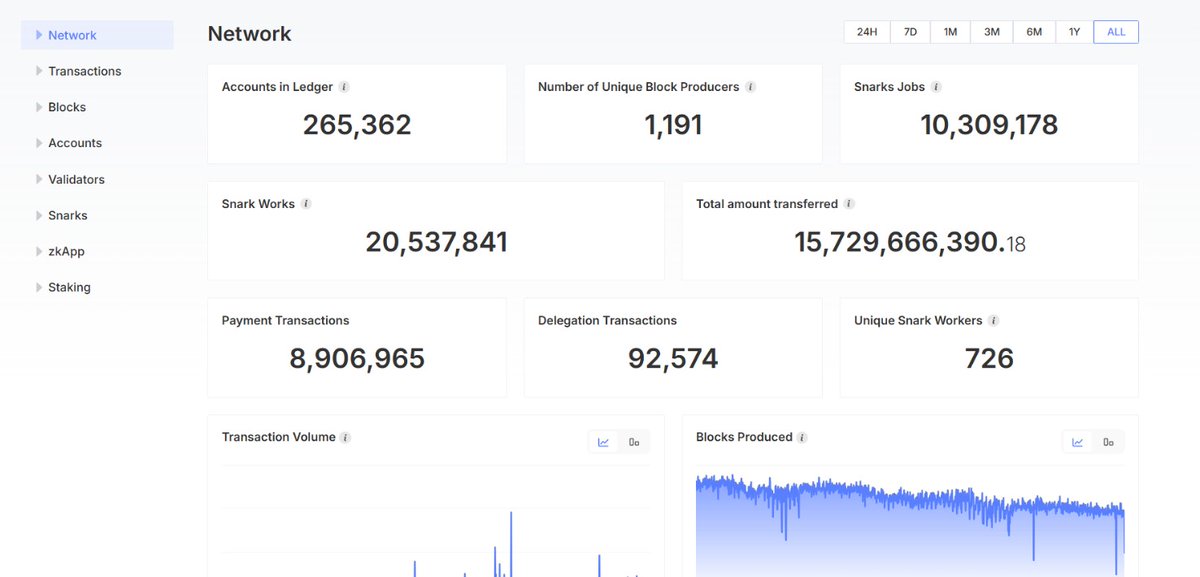Switch to the 7D time range tab
Image resolution: width=1200 pixels, height=577 pixels.
(x=909, y=31)
